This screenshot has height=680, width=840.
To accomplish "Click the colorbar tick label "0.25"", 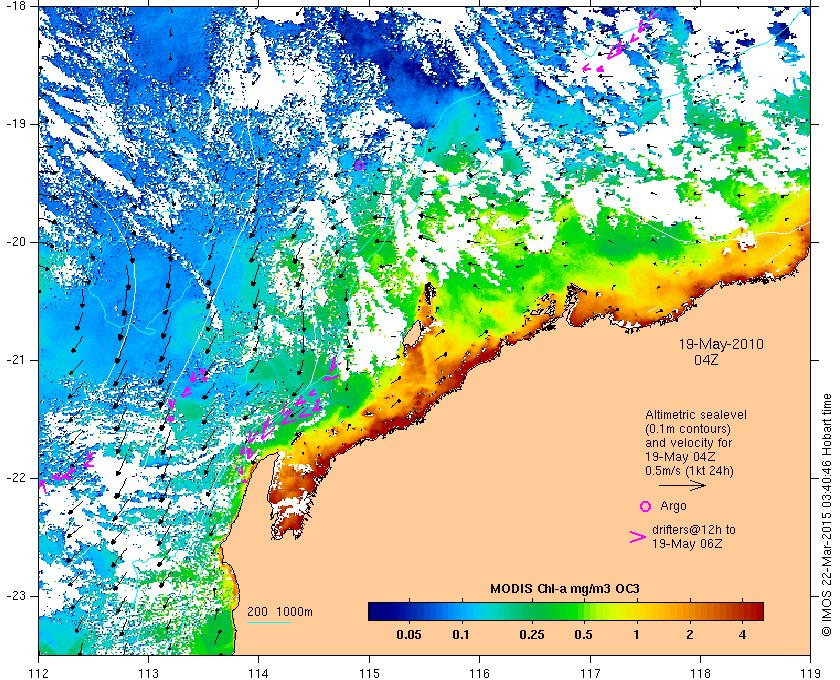I will pos(532,635).
